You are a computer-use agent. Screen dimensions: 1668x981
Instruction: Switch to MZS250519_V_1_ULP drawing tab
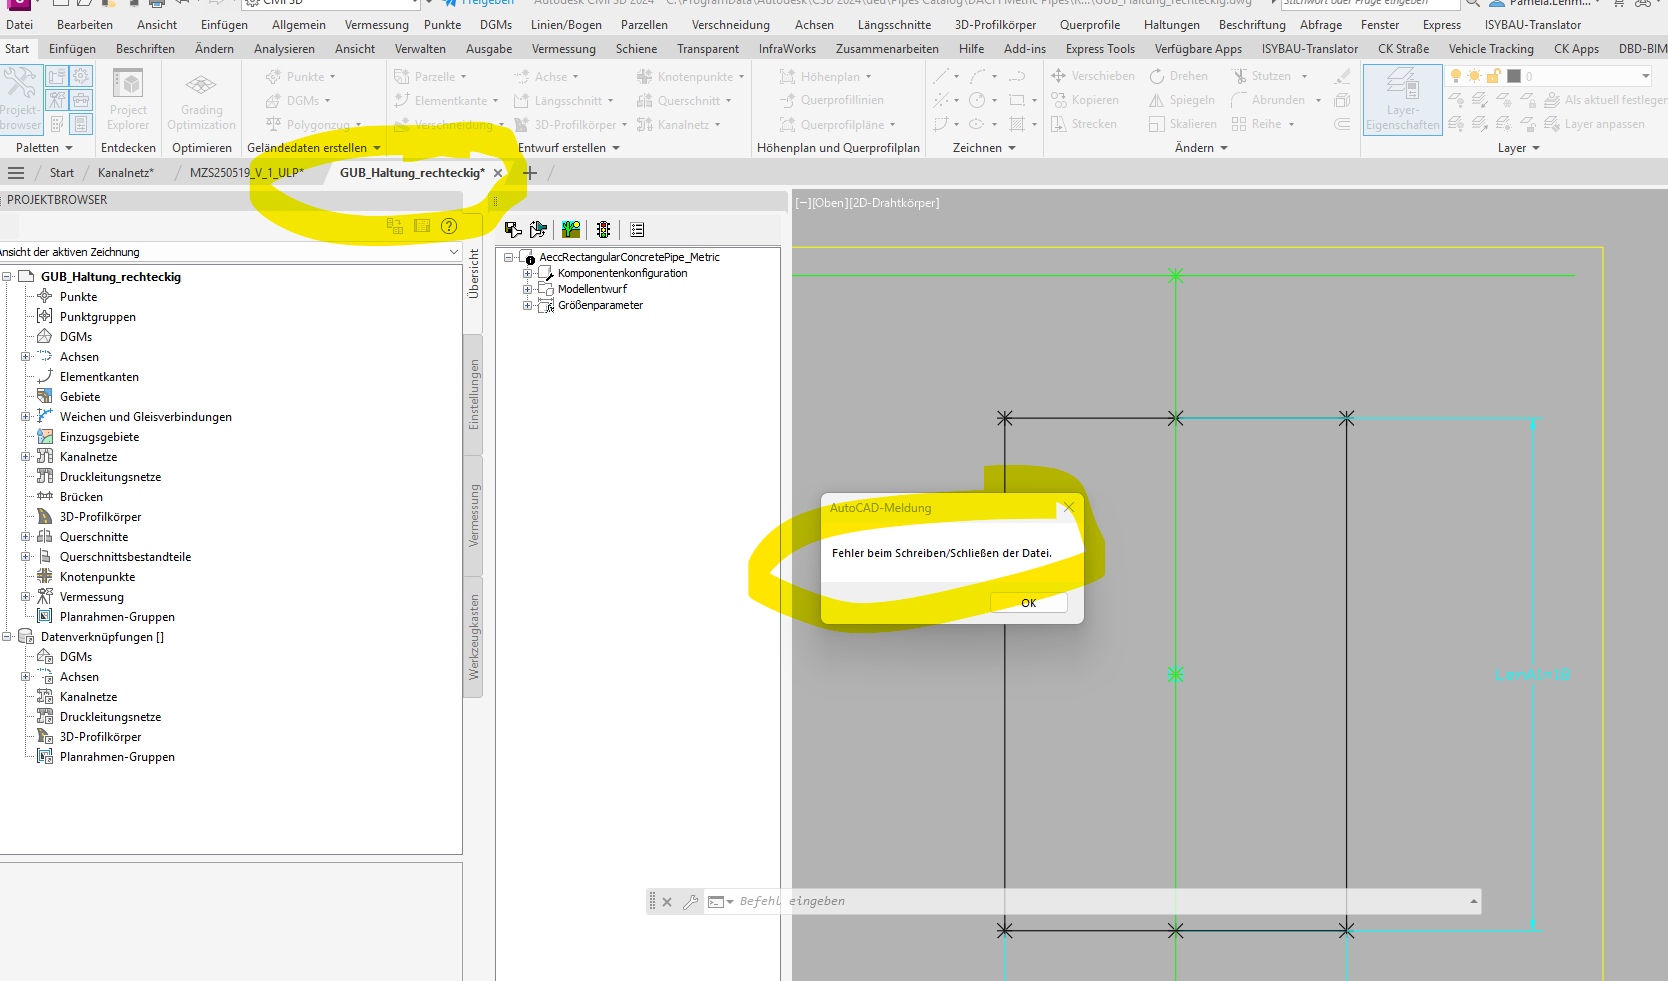[x=246, y=173]
